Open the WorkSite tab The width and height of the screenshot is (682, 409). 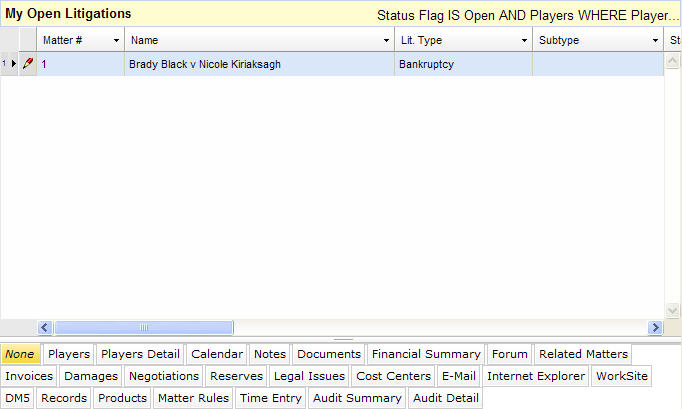click(x=622, y=375)
